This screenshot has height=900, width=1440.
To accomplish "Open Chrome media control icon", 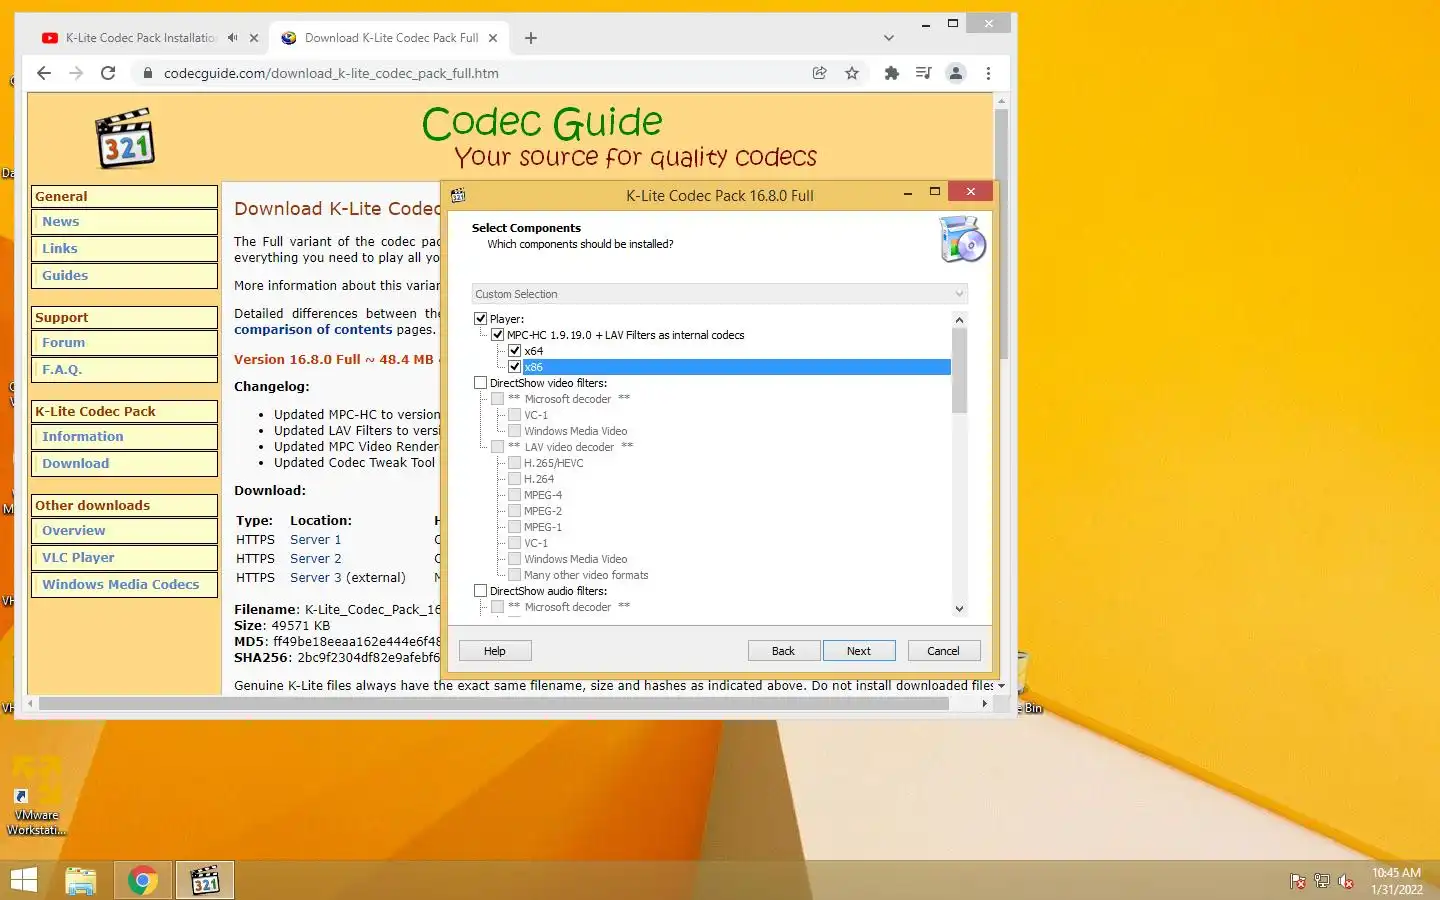I will 923,73.
